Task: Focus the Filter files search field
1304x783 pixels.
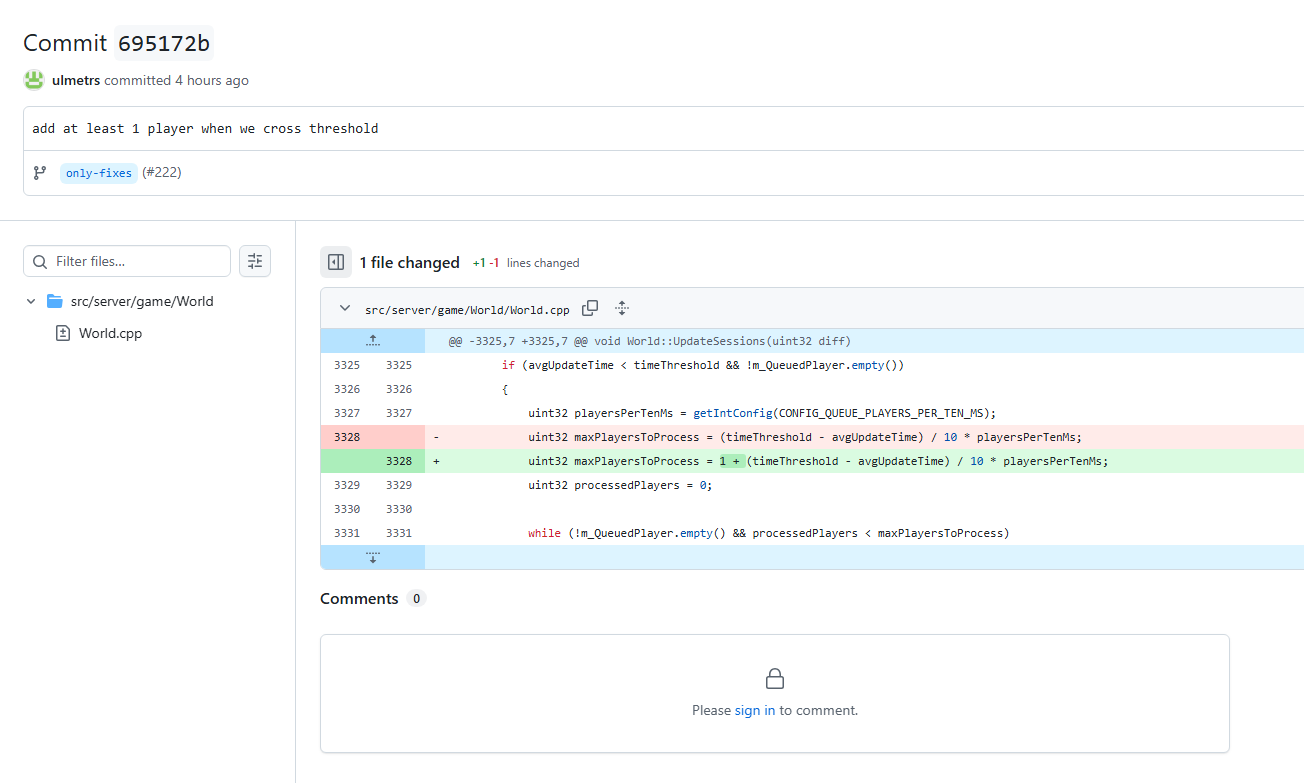Action: pos(127,261)
